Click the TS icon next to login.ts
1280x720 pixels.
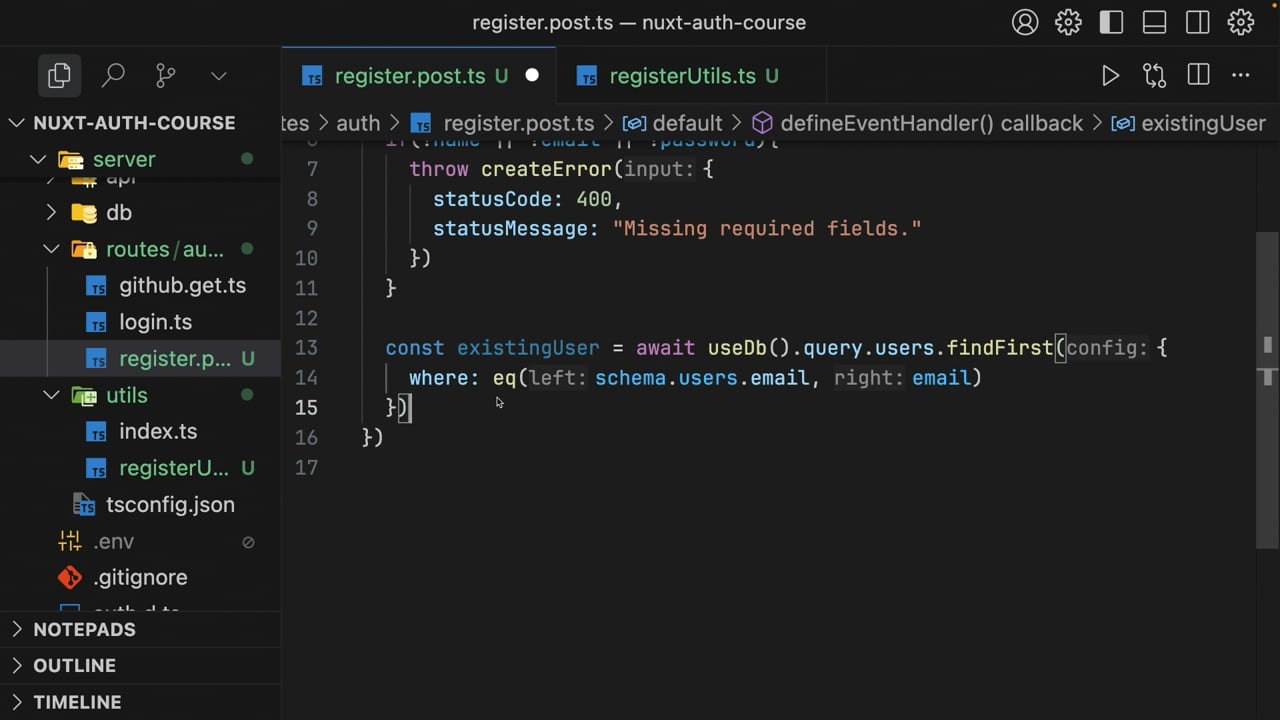(96, 322)
